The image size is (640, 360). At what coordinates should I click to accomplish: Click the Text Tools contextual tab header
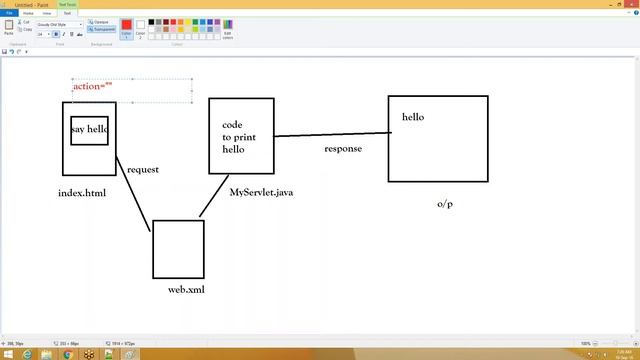click(x=67, y=4)
